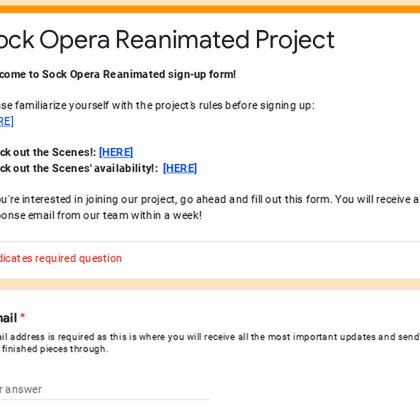This screenshot has height=420, width=420.
Task: Click the word 'Reanimated' in the form title
Action: pos(182,40)
